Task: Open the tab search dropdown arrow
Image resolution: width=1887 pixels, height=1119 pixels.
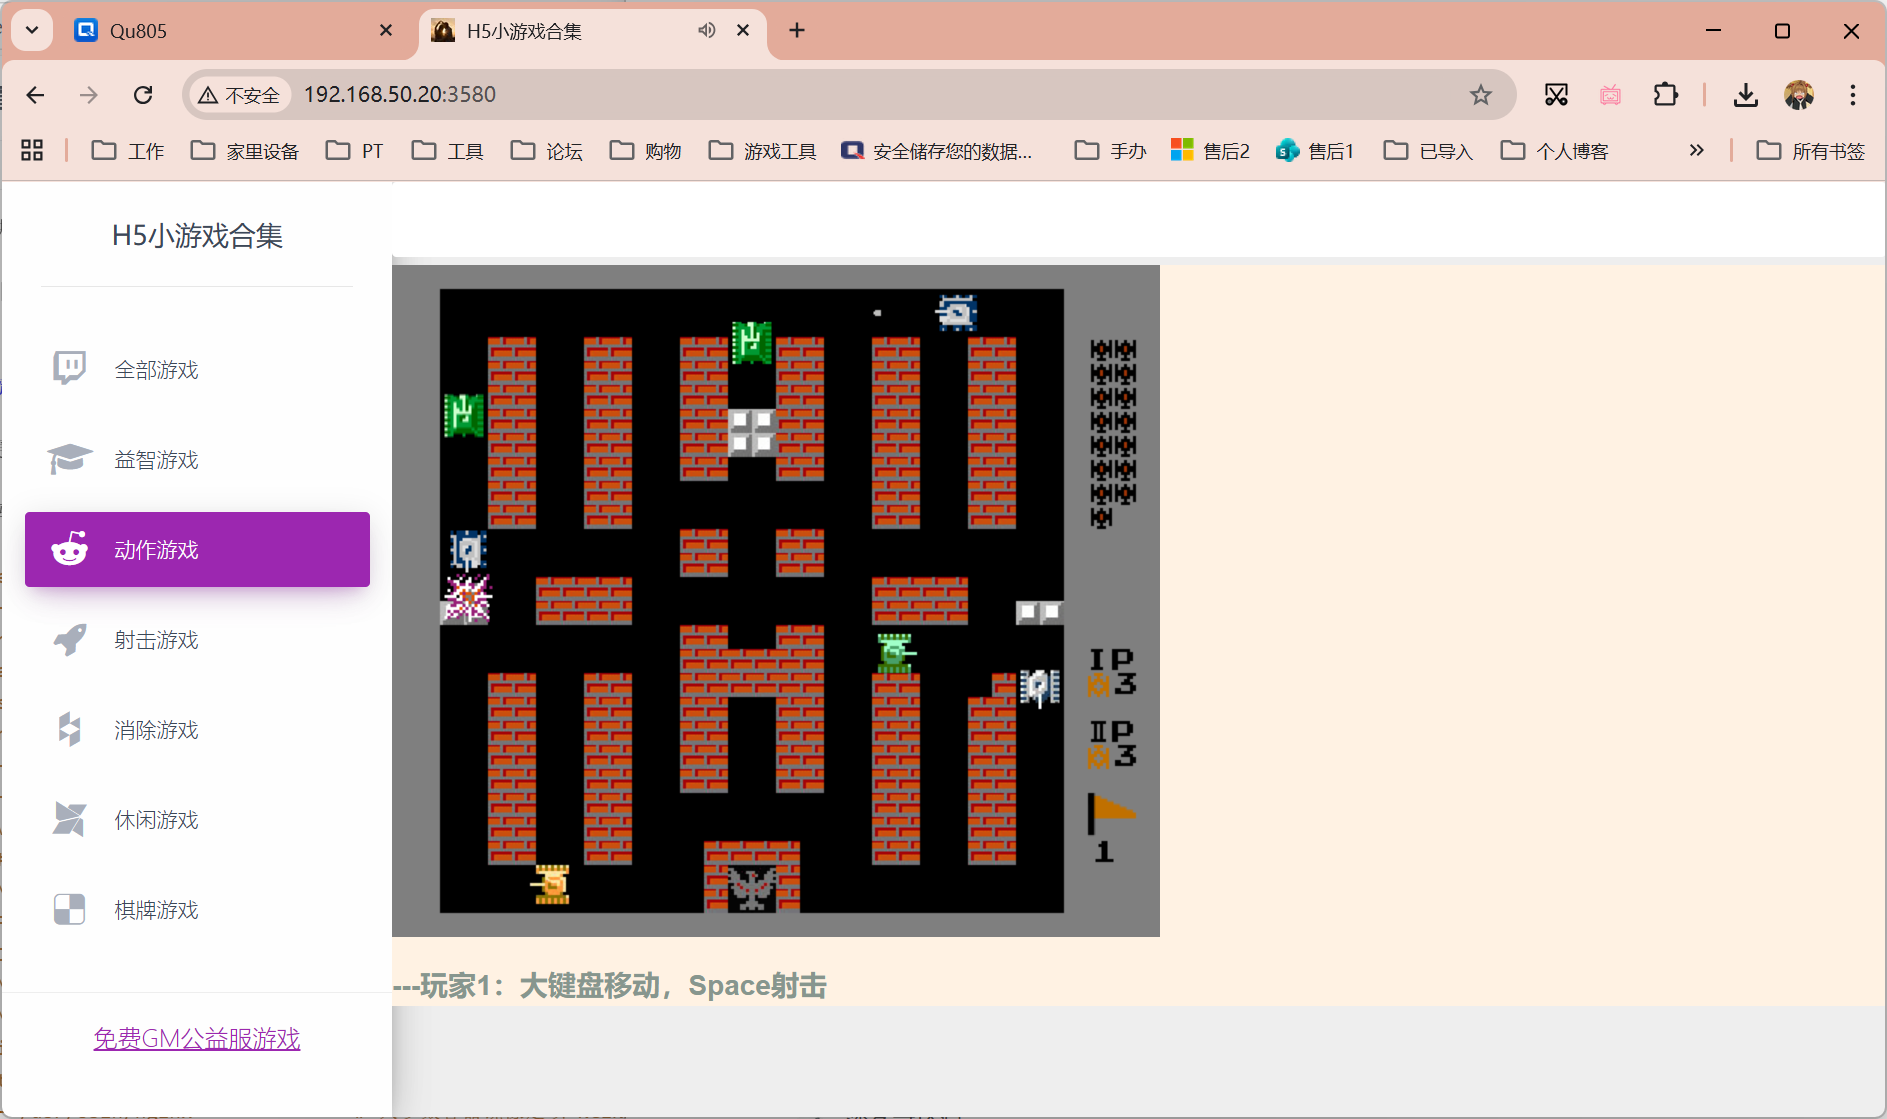Action: pos(31,30)
